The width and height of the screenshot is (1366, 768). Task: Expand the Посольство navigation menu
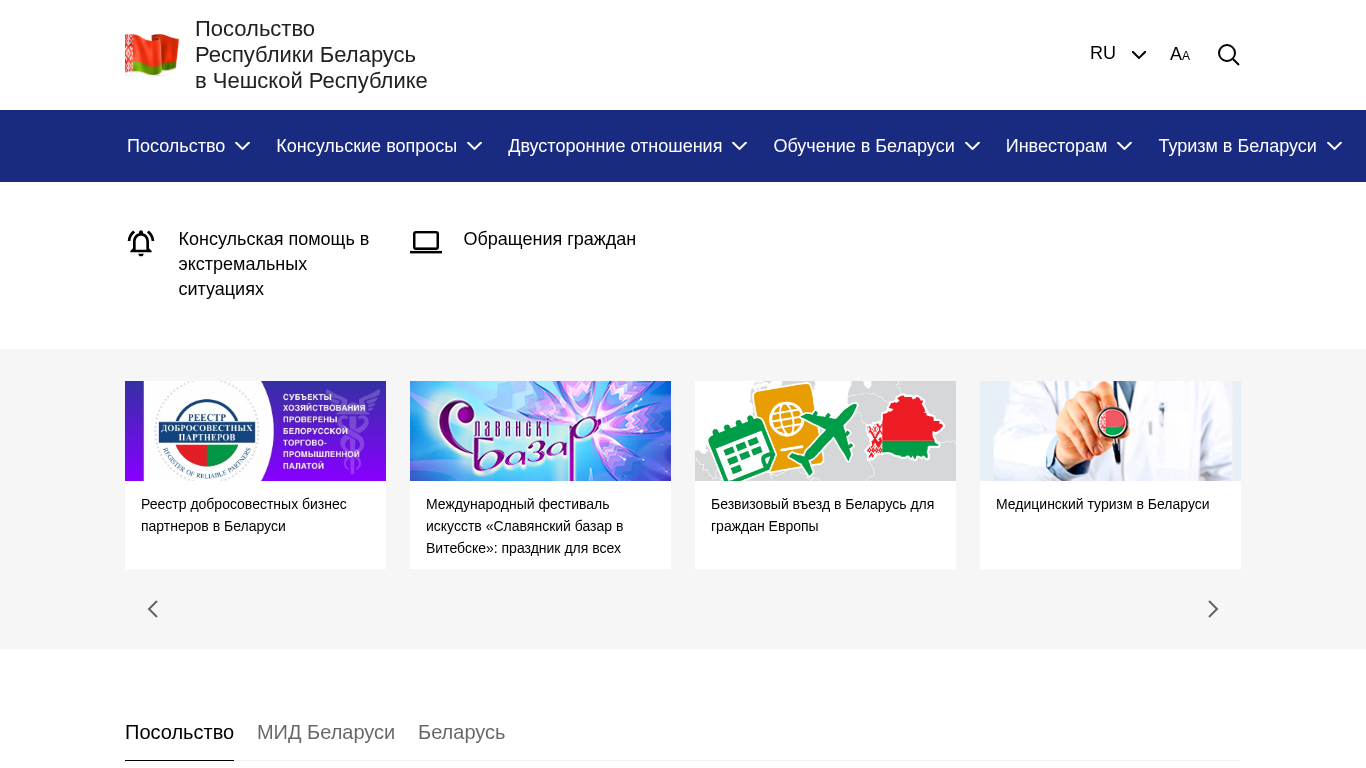[188, 146]
